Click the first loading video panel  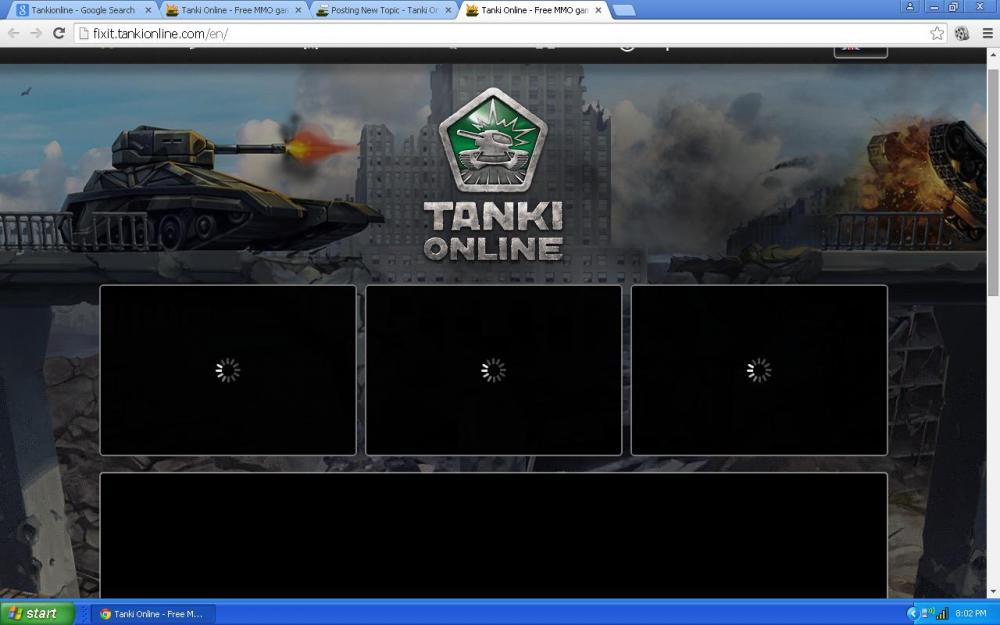pos(228,370)
